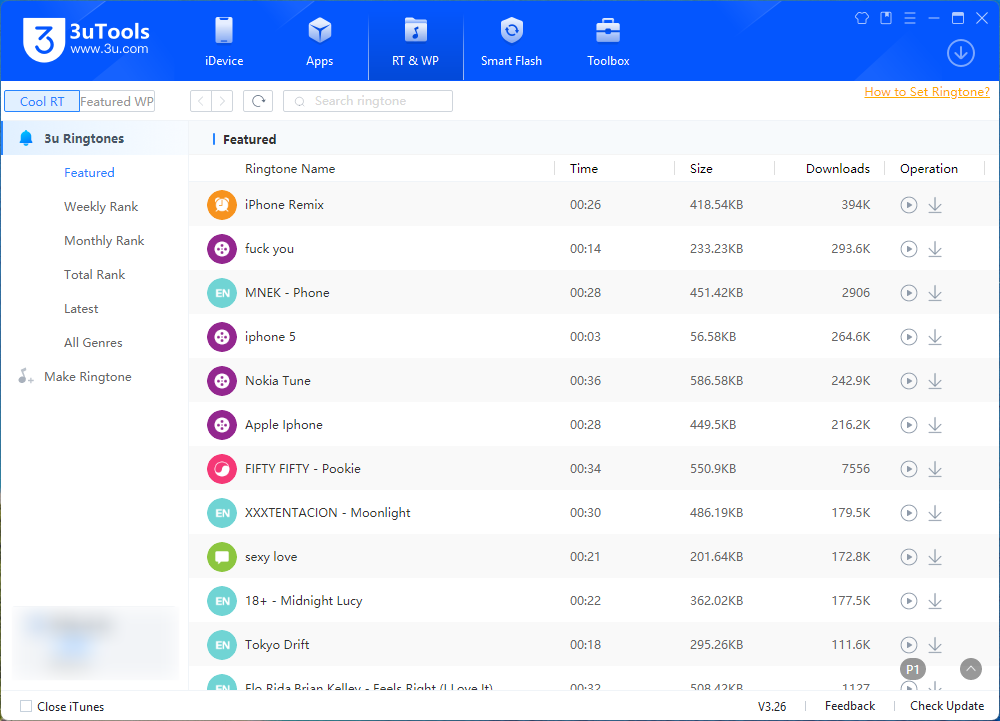
Task: Refresh the ringtone list
Action: click(258, 101)
